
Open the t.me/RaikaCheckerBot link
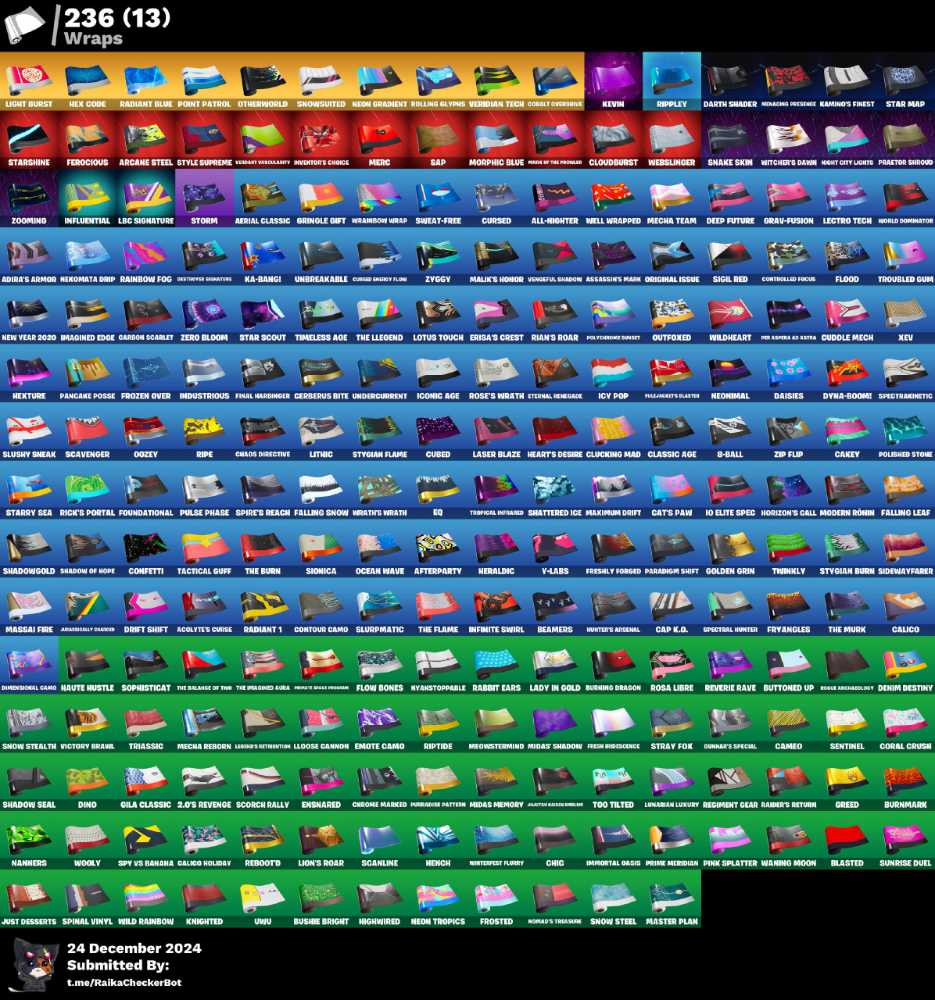click(124, 983)
